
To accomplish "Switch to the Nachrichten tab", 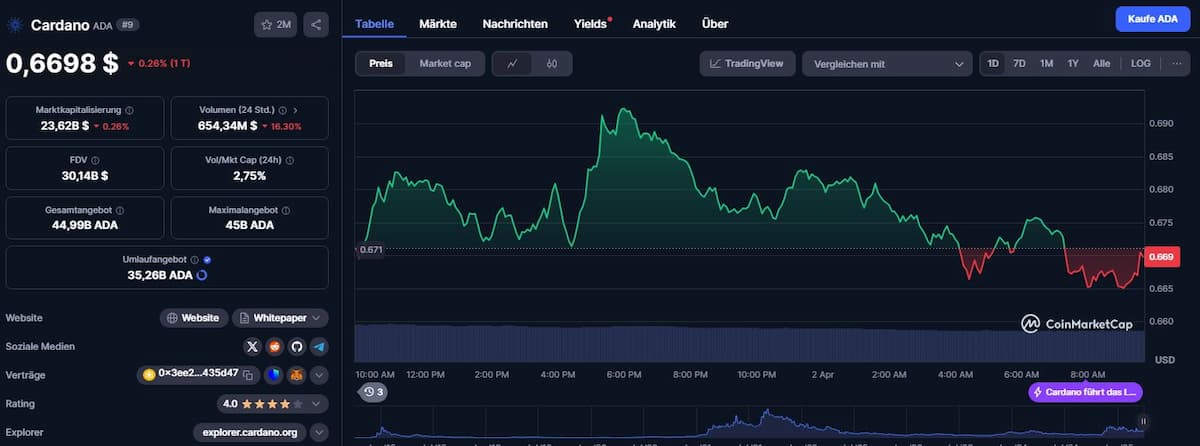I will pos(515,23).
